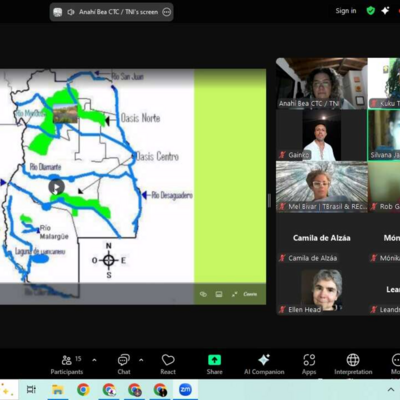Select Mel Bivar video tile

coord(322,187)
